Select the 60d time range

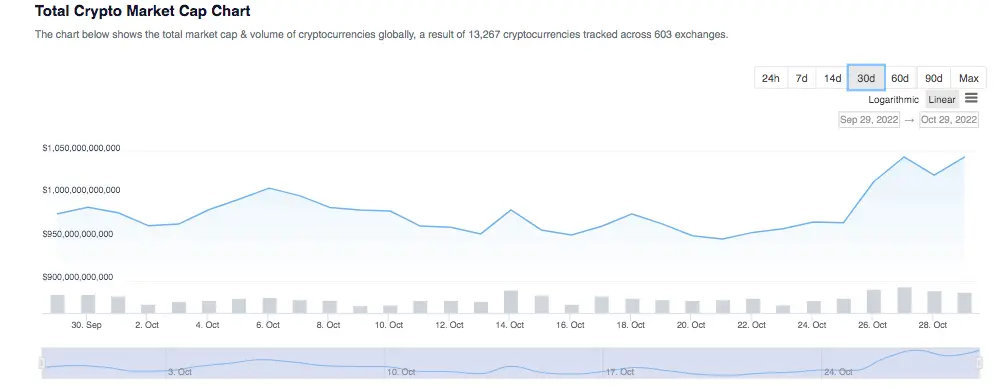[900, 78]
